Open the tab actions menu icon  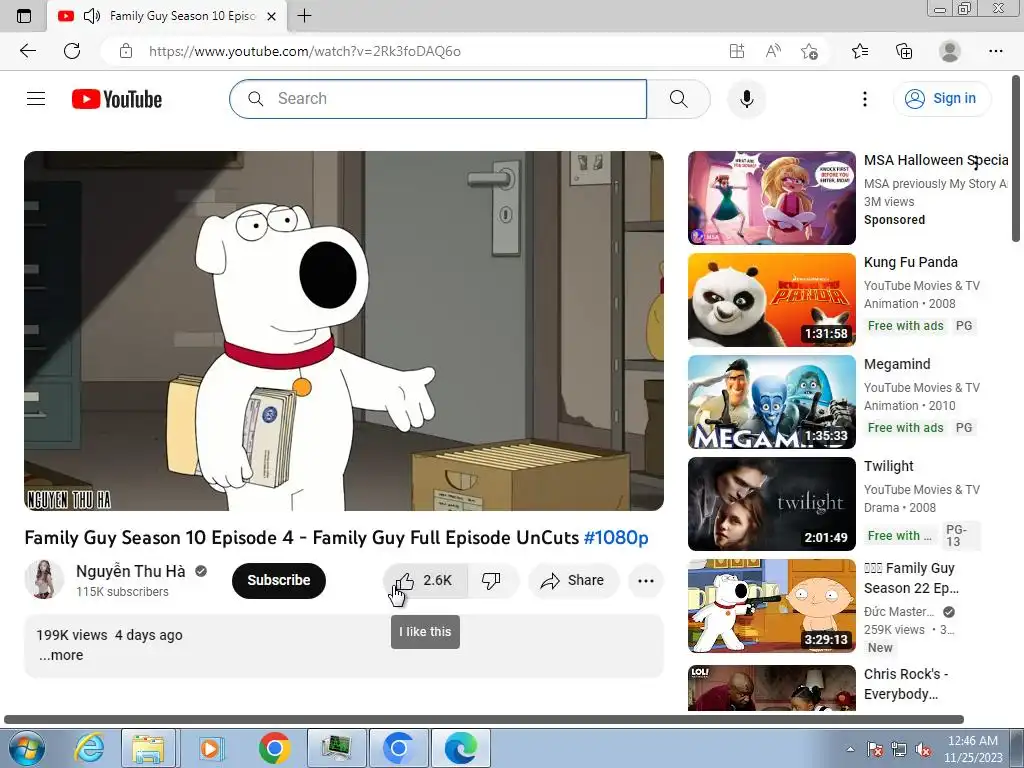point(24,16)
